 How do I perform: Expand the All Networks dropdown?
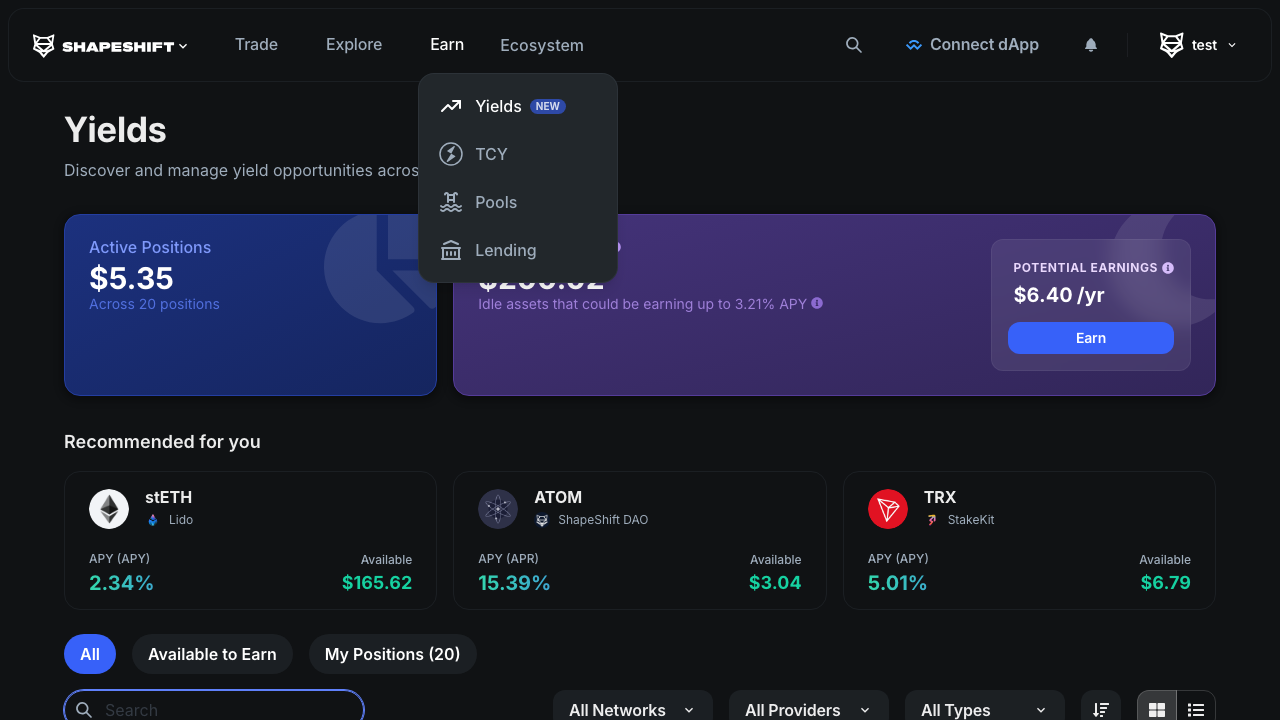coord(632,709)
